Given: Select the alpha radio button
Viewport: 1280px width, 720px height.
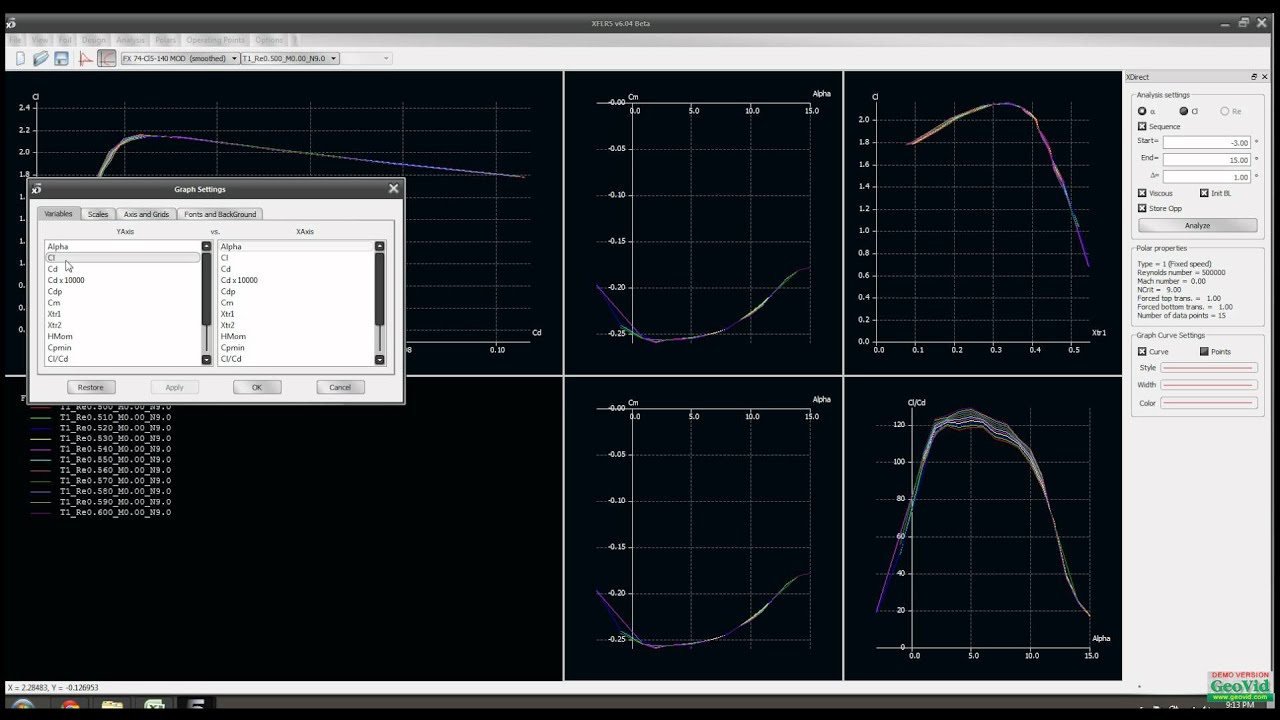Looking at the screenshot, I should coord(1142,111).
